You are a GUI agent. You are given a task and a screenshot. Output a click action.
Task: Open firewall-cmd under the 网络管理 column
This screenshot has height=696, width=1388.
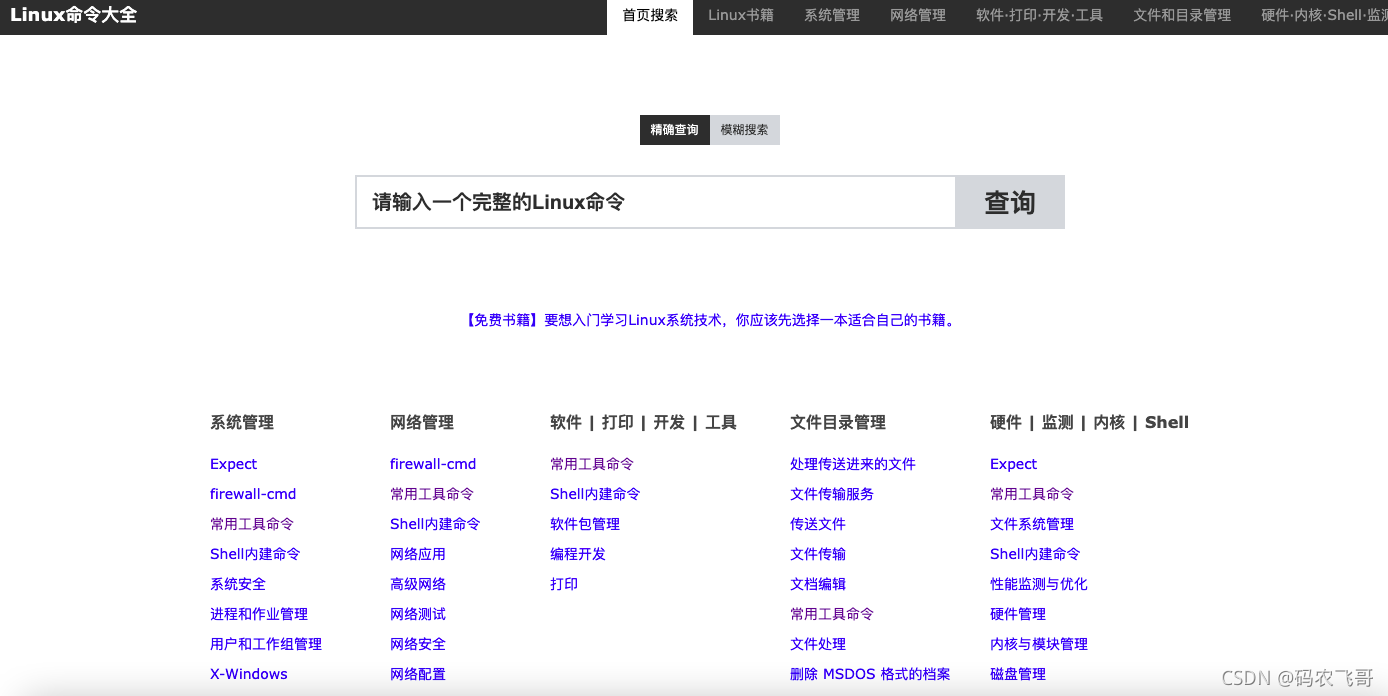[433, 464]
